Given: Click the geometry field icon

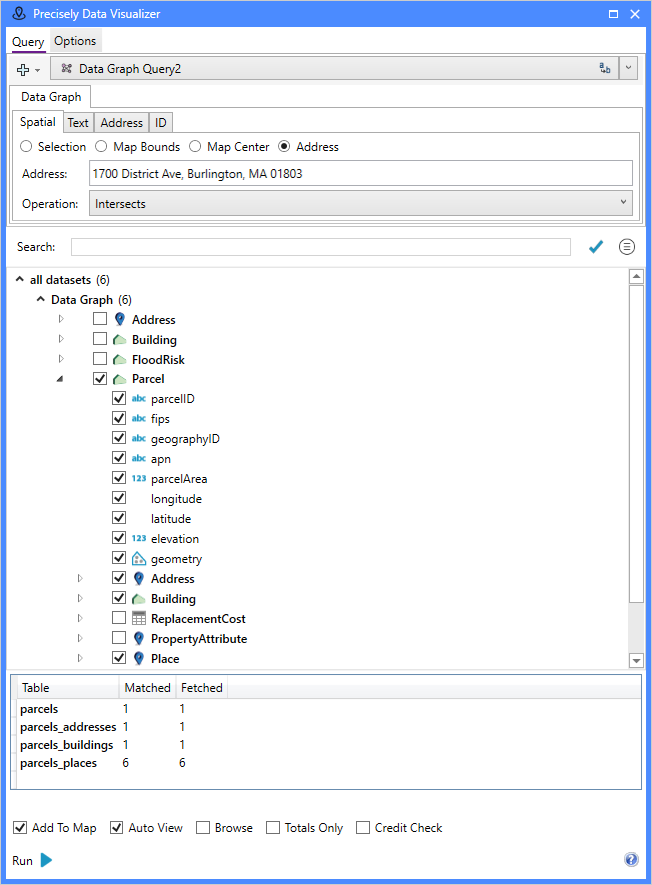Looking at the screenshot, I should coord(138,559).
